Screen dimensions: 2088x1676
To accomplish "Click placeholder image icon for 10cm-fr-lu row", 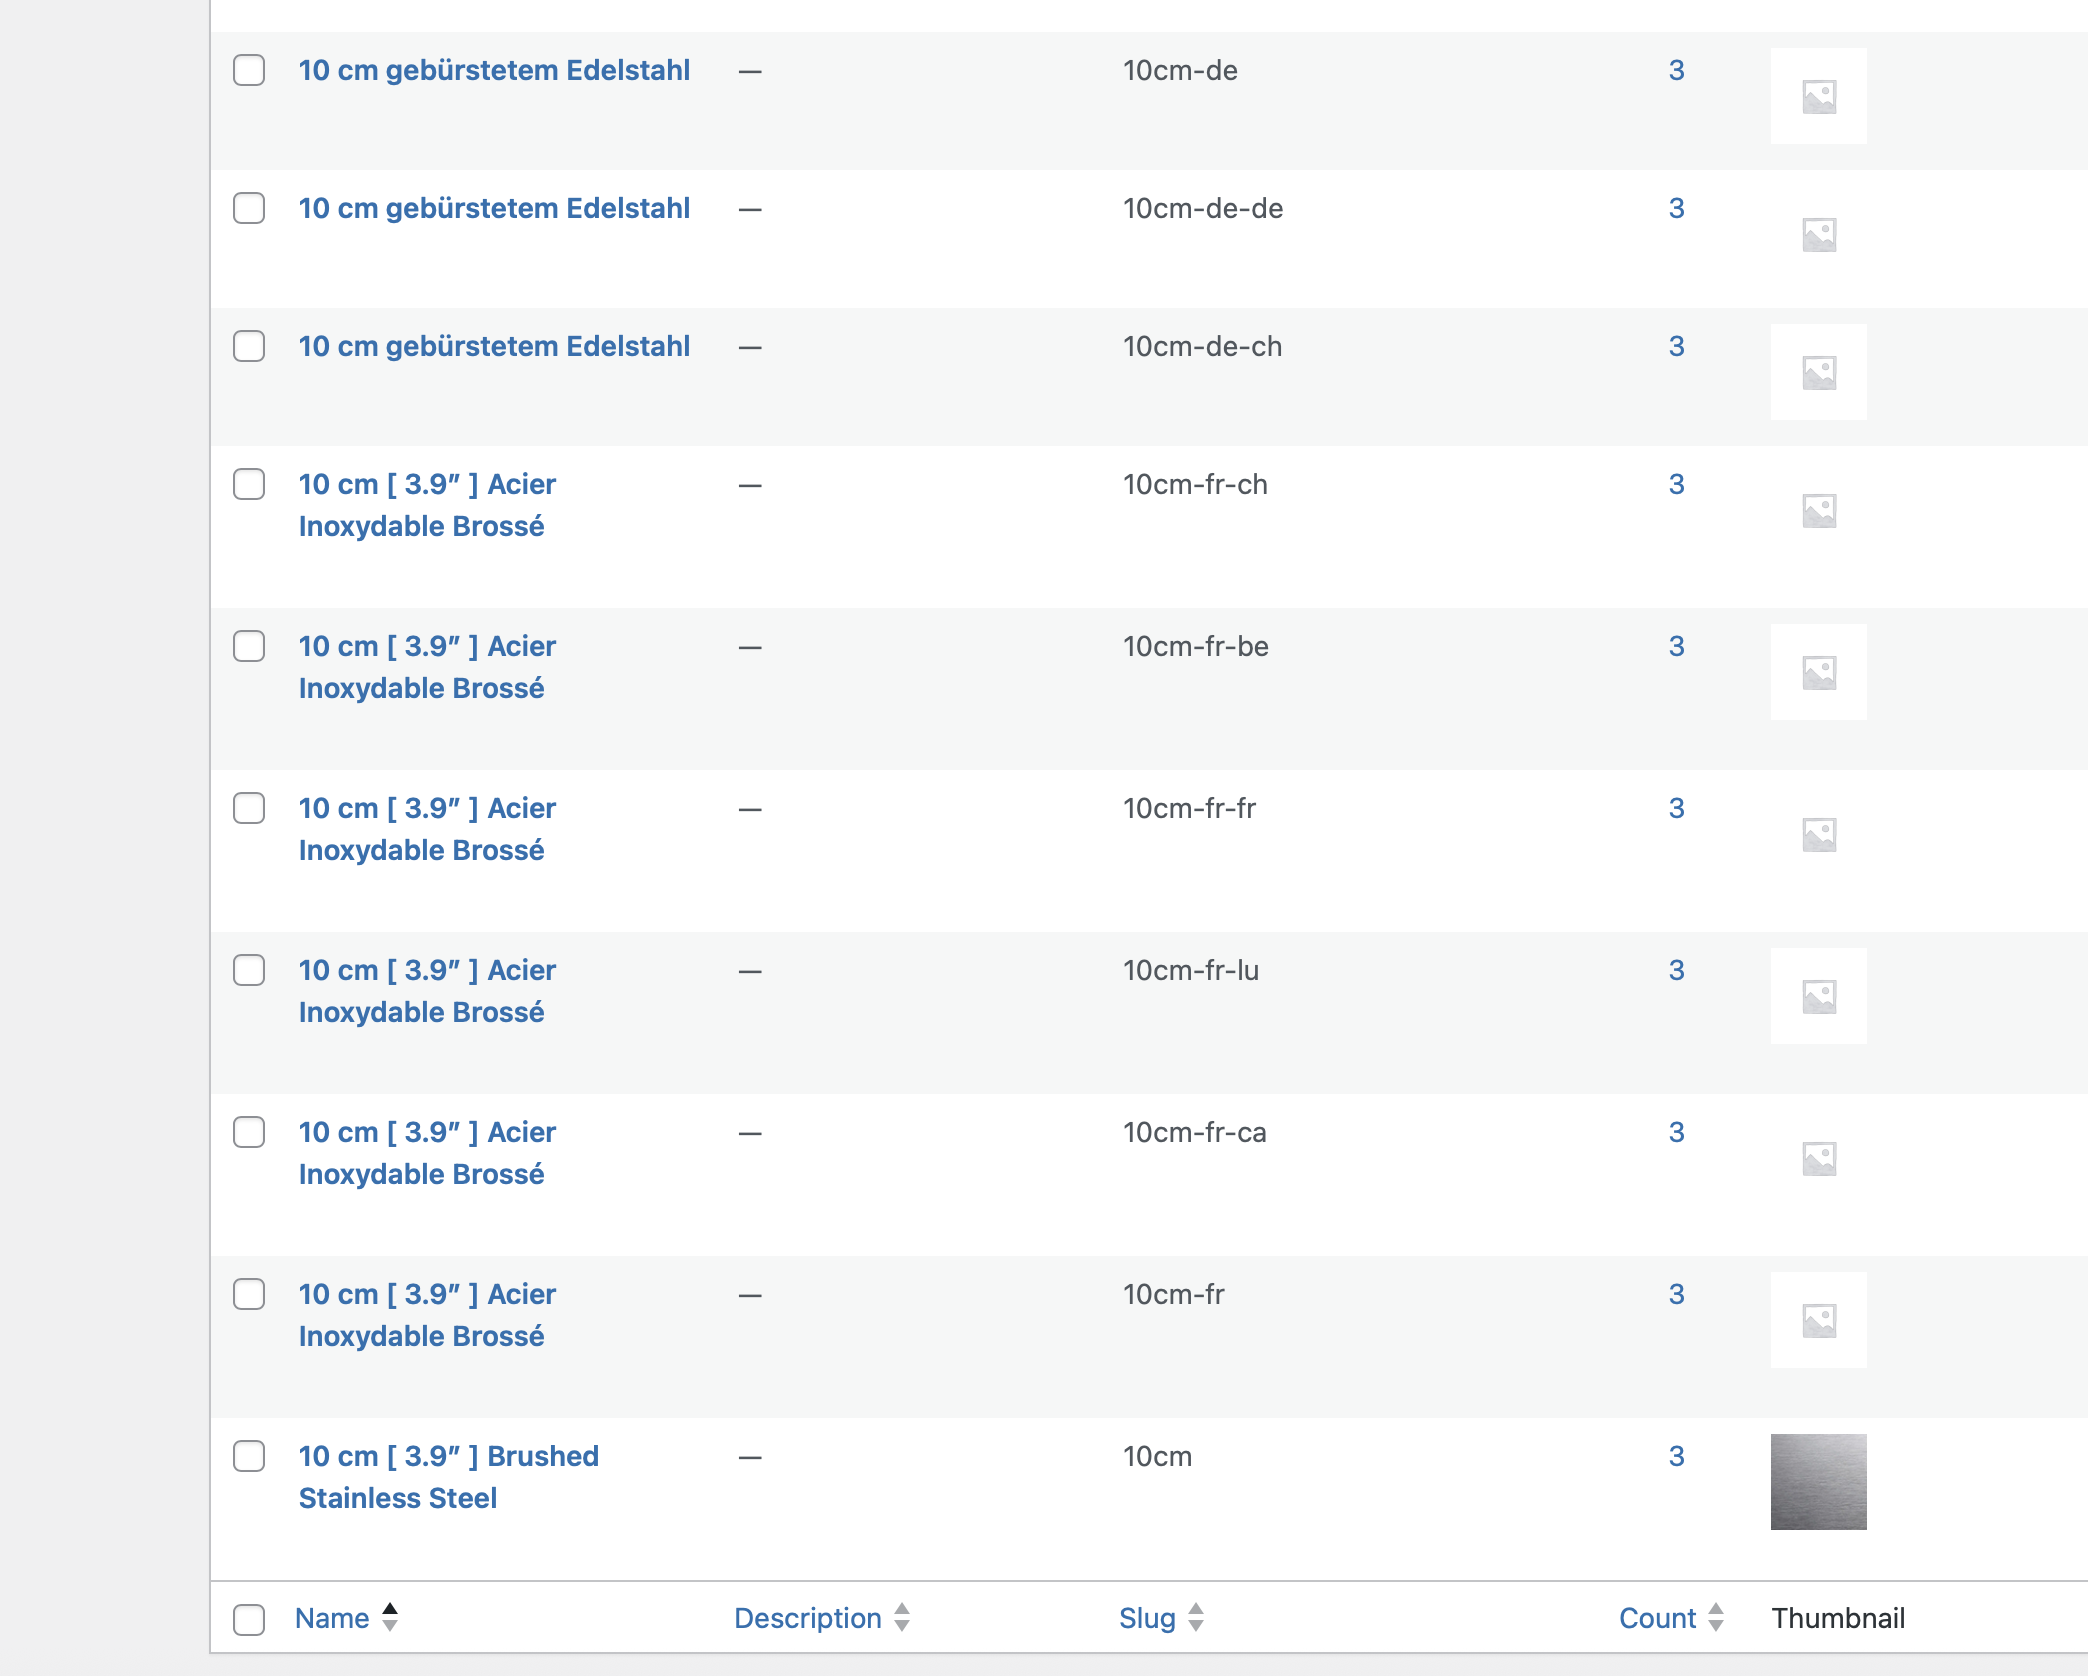I will coord(1818,996).
